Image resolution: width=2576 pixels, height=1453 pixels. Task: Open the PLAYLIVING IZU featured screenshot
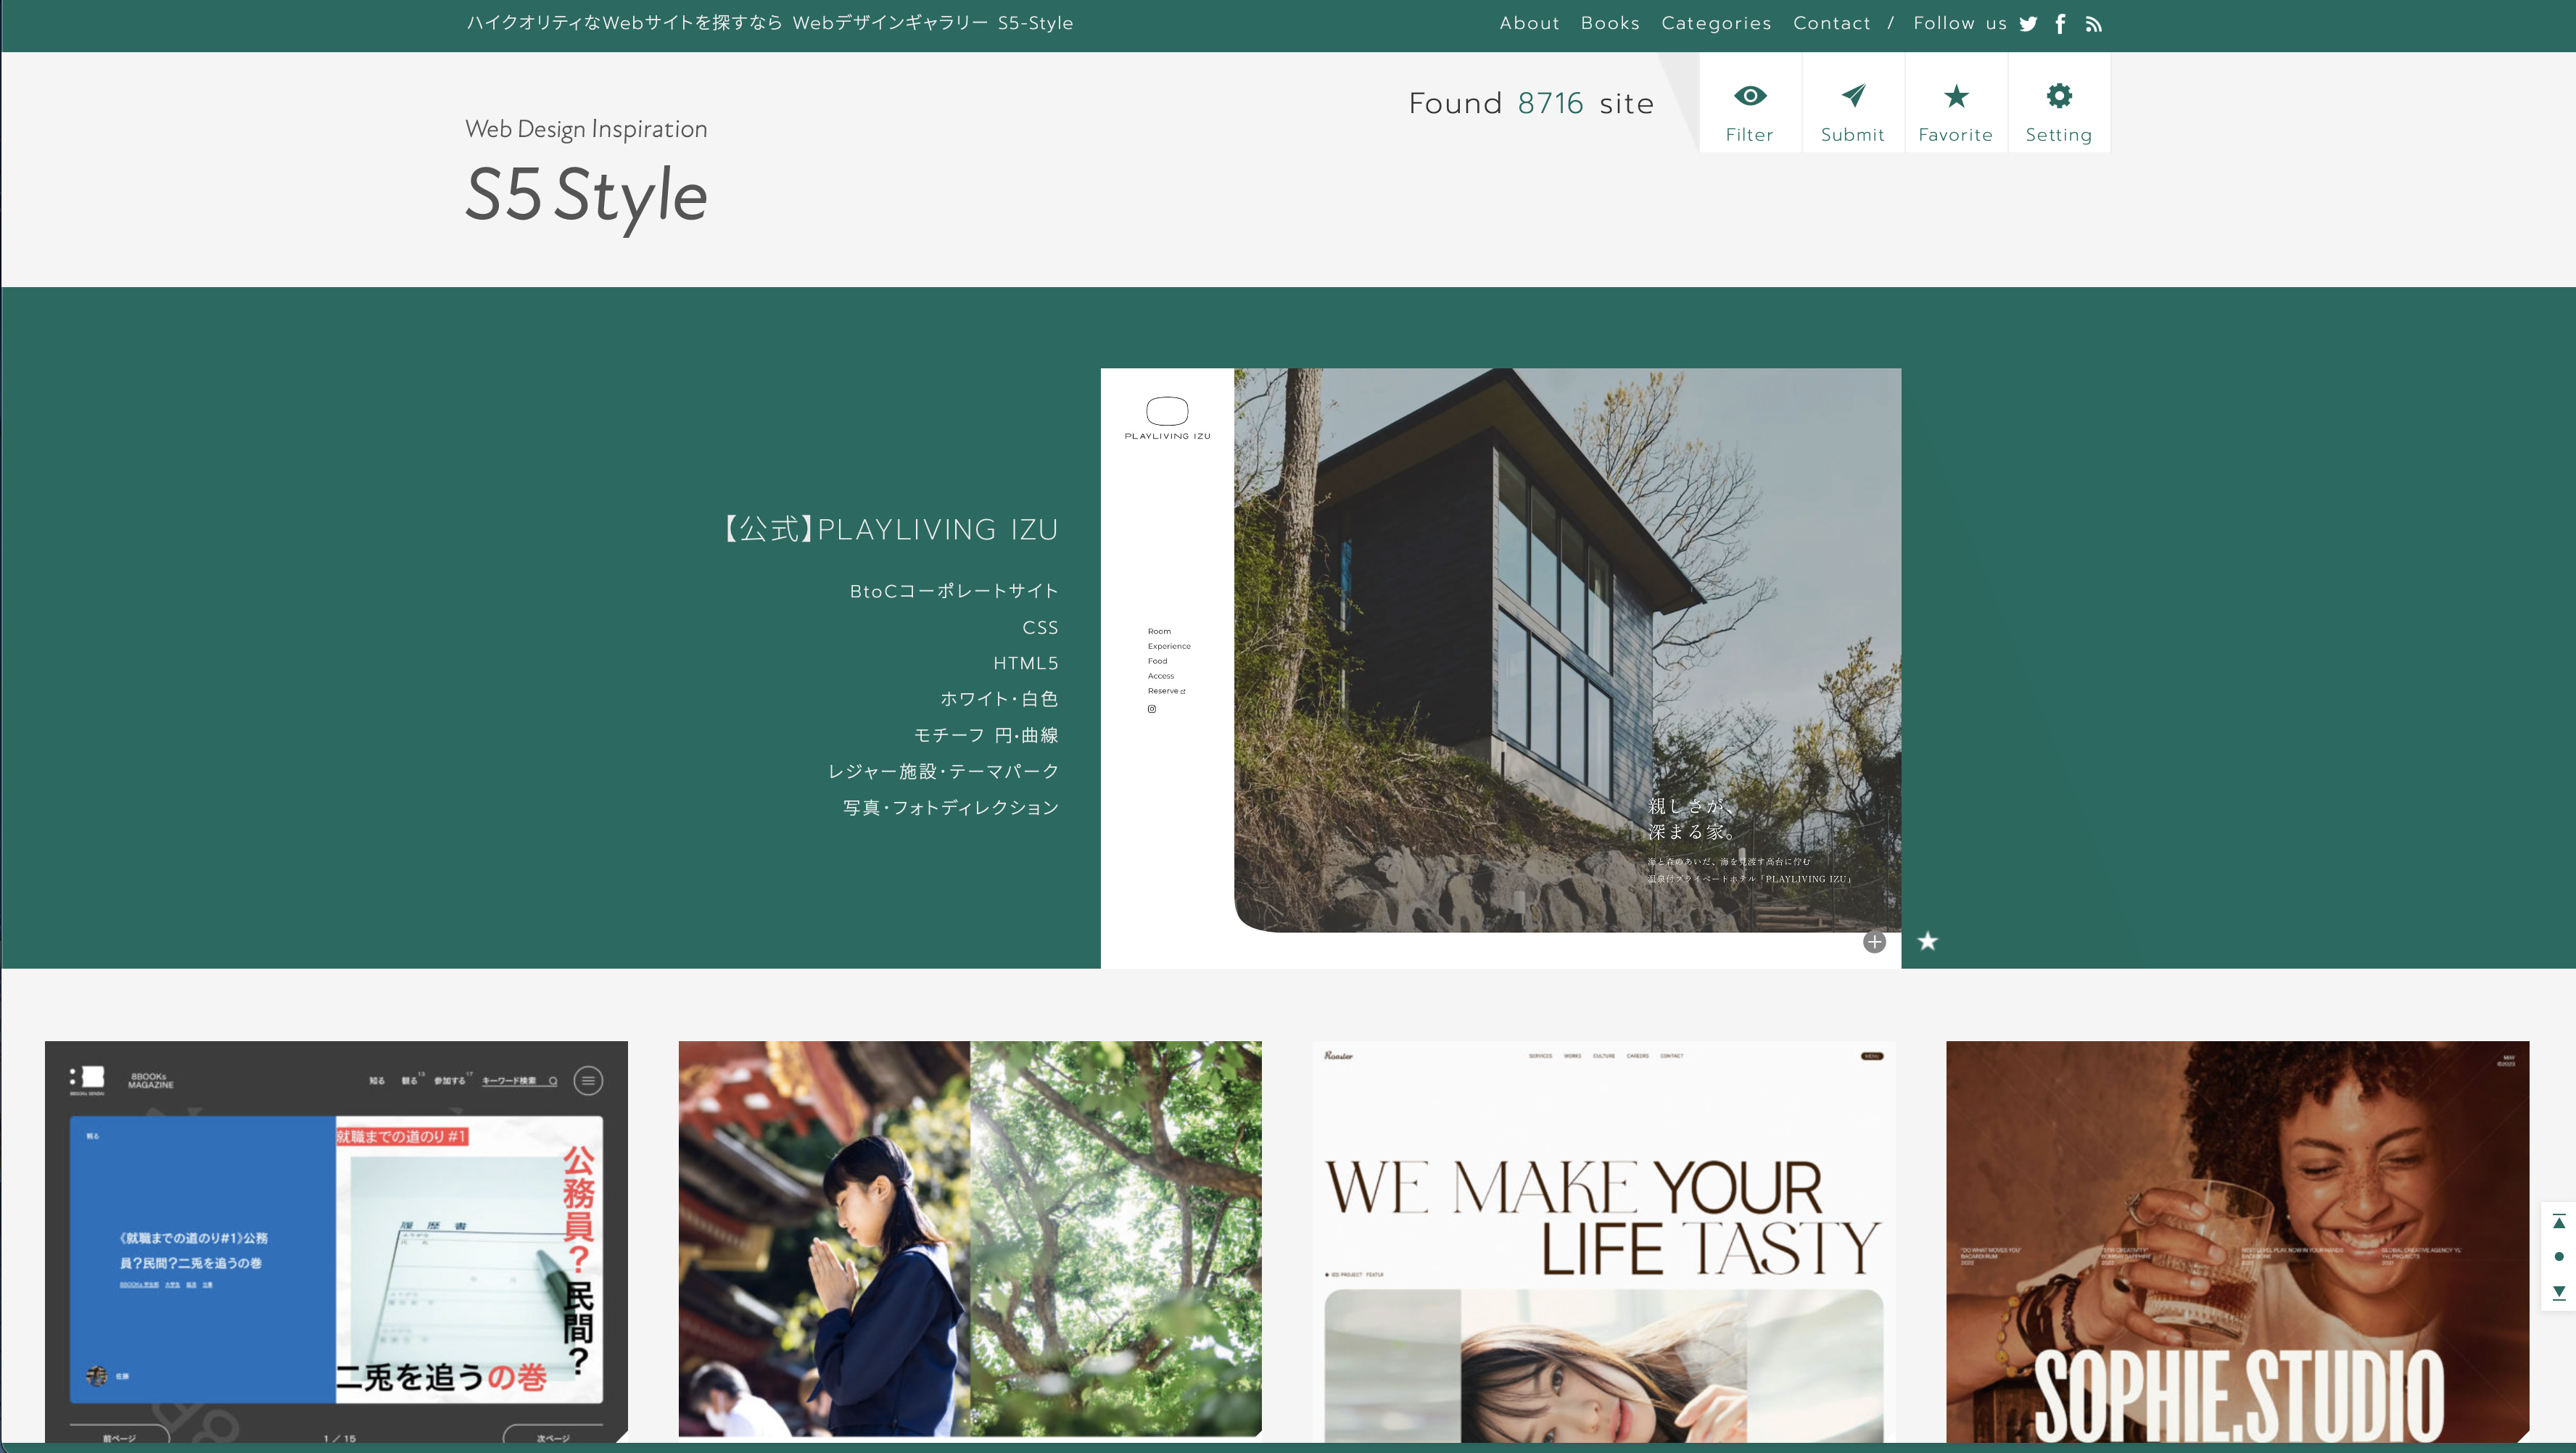pyautogui.click(x=1501, y=668)
